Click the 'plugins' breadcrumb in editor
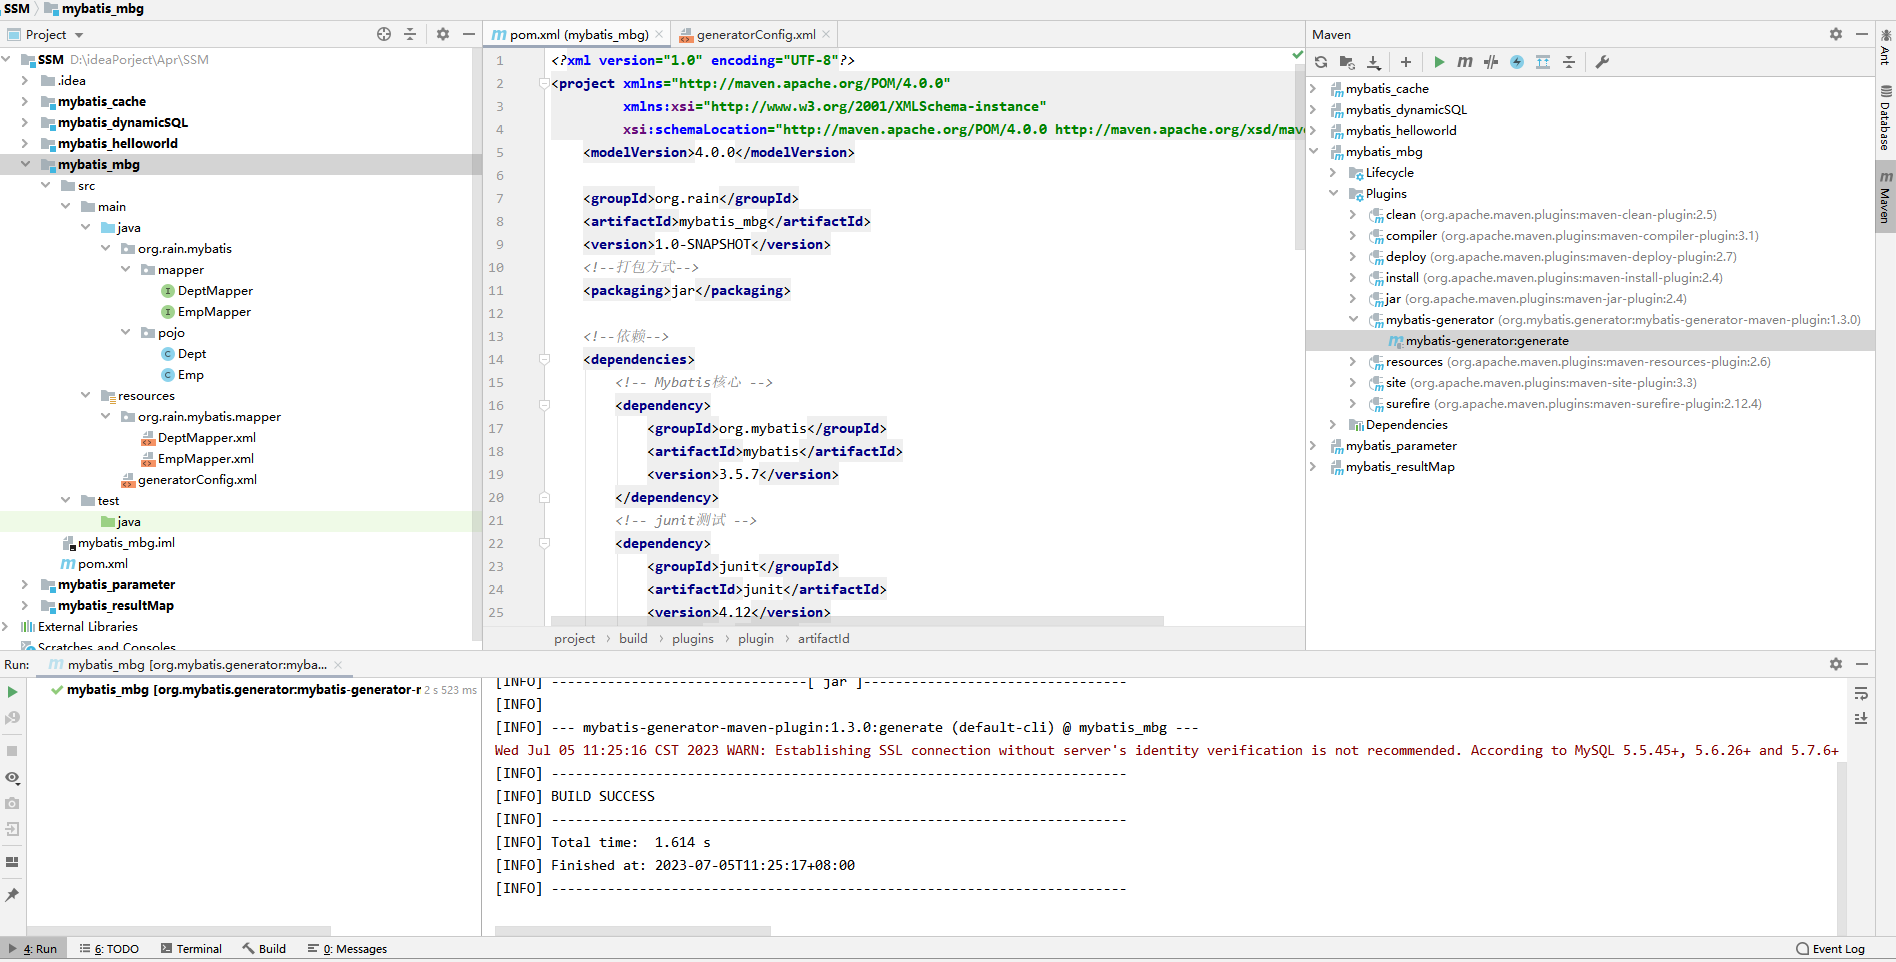 (x=693, y=639)
